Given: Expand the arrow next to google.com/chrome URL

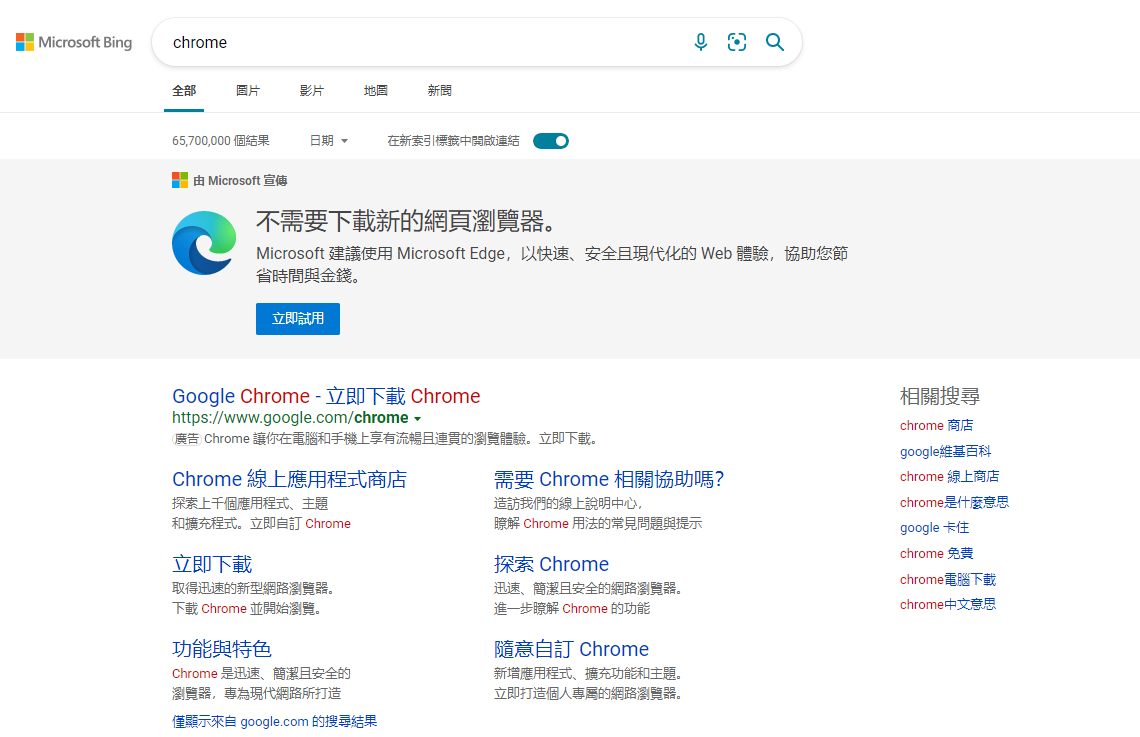Looking at the screenshot, I should (417, 419).
